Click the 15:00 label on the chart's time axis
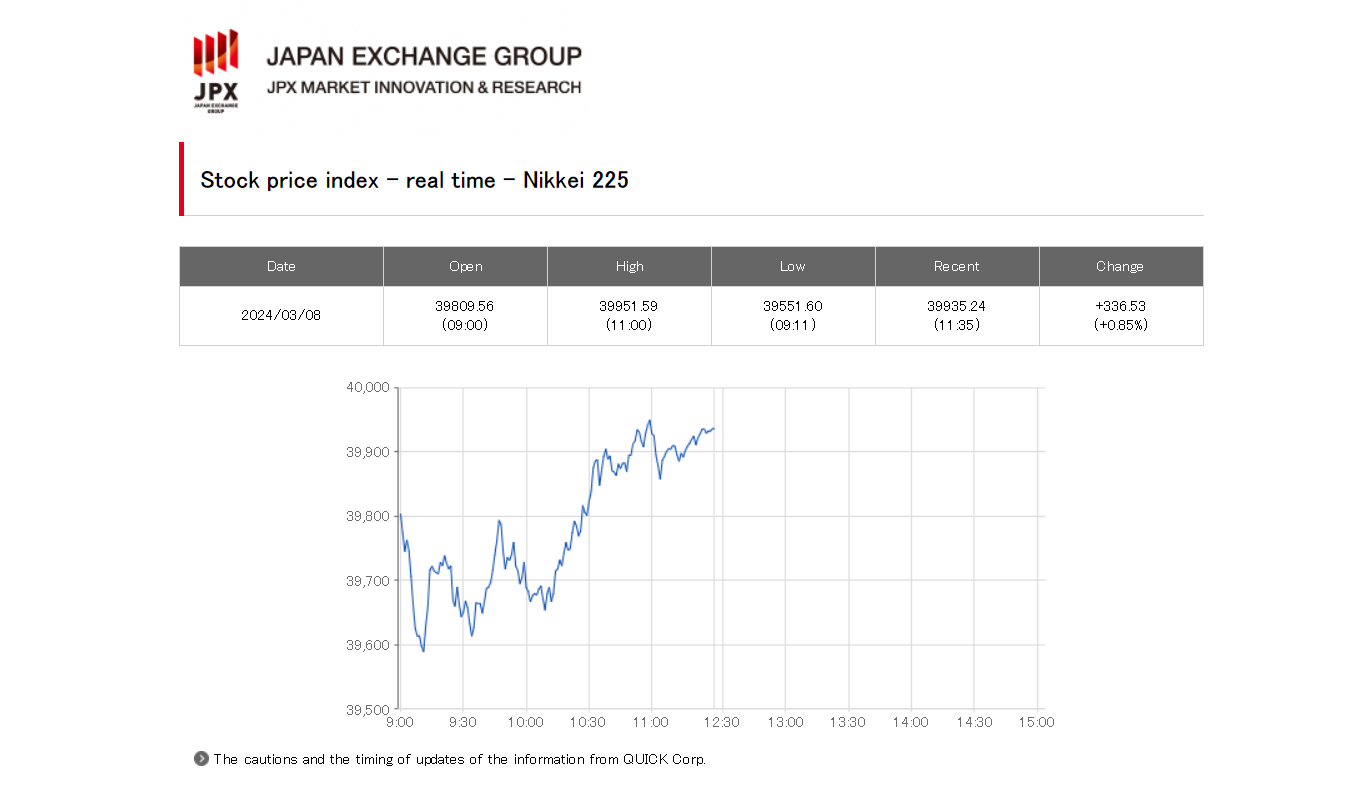 pos(1036,722)
